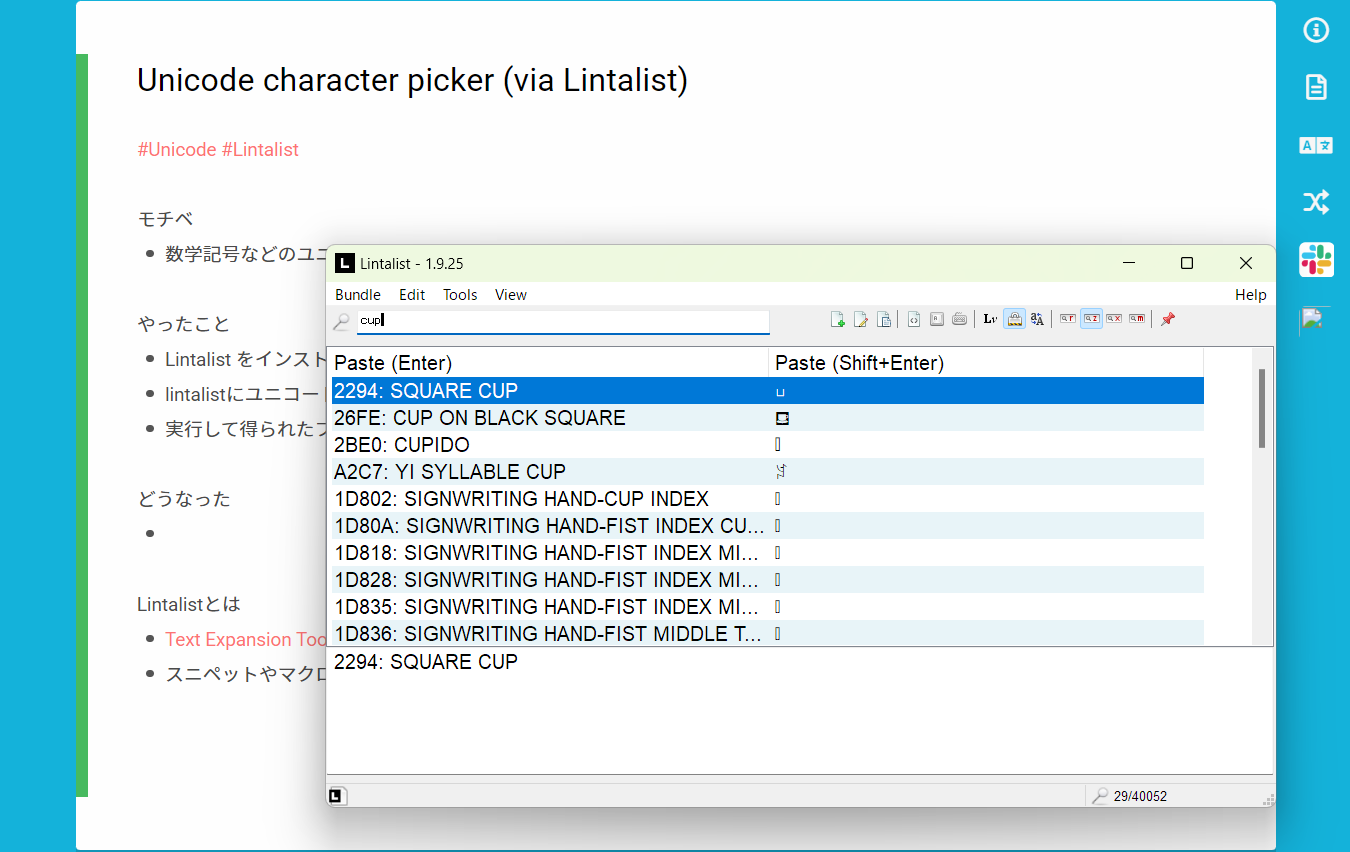Select the row "2BE0: CUPIDO"
Screen dimensions: 1350x852
point(767,445)
